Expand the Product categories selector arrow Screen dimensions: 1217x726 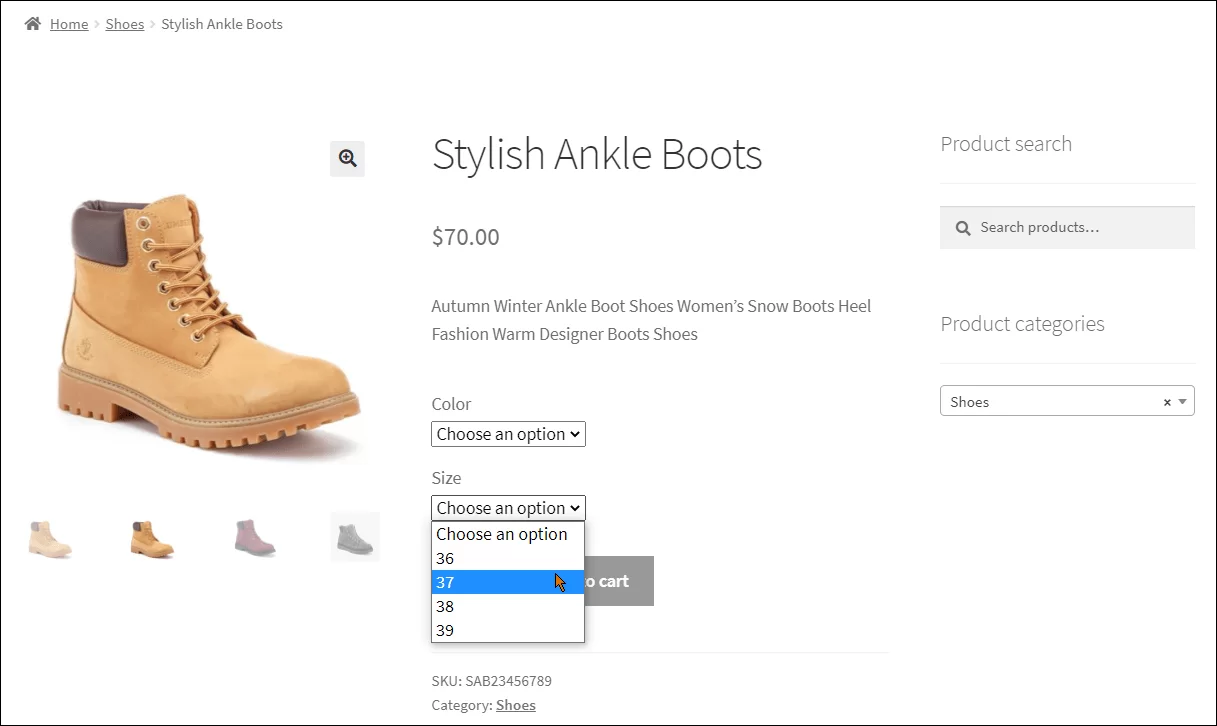(1182, 400)
